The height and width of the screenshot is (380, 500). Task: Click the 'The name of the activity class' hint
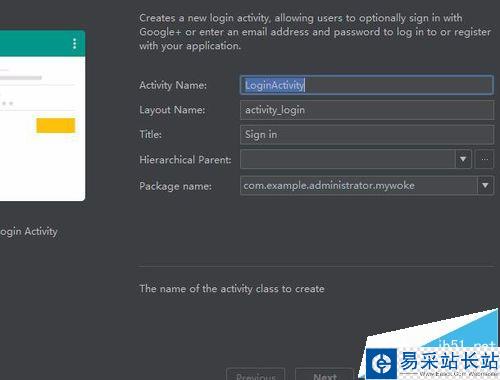(232, 289)
